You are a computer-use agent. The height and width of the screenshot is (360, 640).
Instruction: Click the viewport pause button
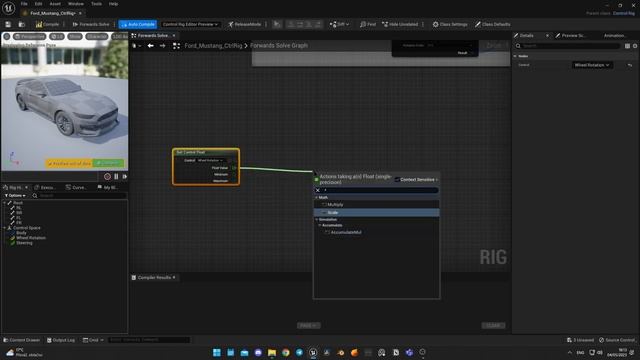pos(116,176)
